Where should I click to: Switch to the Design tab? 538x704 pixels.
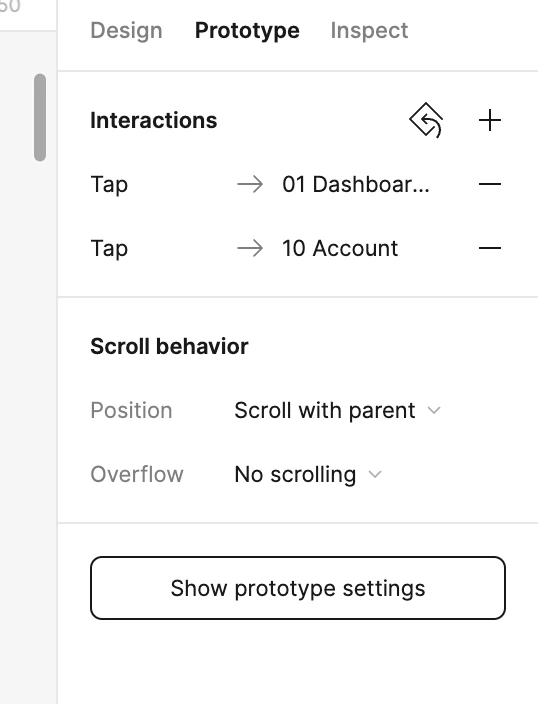tap(126, 31)
